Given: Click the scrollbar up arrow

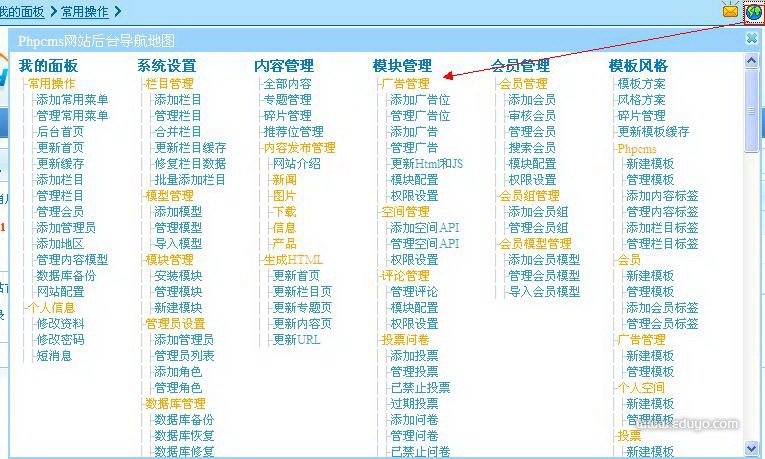Looking at the screenshot, I should coord(752,62).
